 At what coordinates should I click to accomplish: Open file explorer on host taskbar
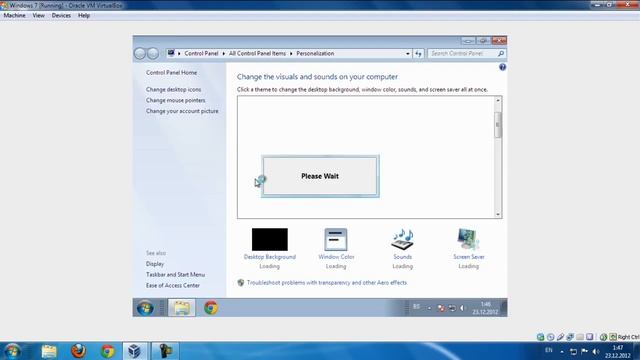pos(49,351)
